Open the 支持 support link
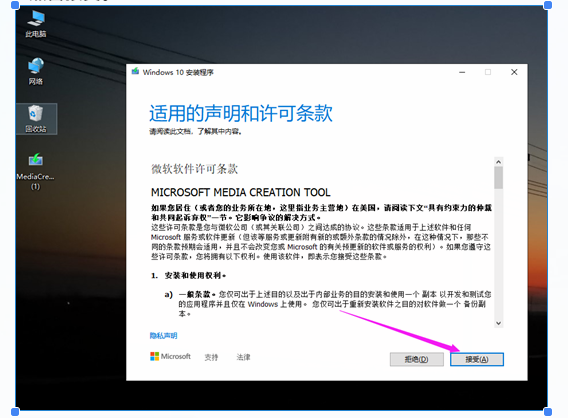The width and height of the screenshot is (568, 418). pos(211,357)
